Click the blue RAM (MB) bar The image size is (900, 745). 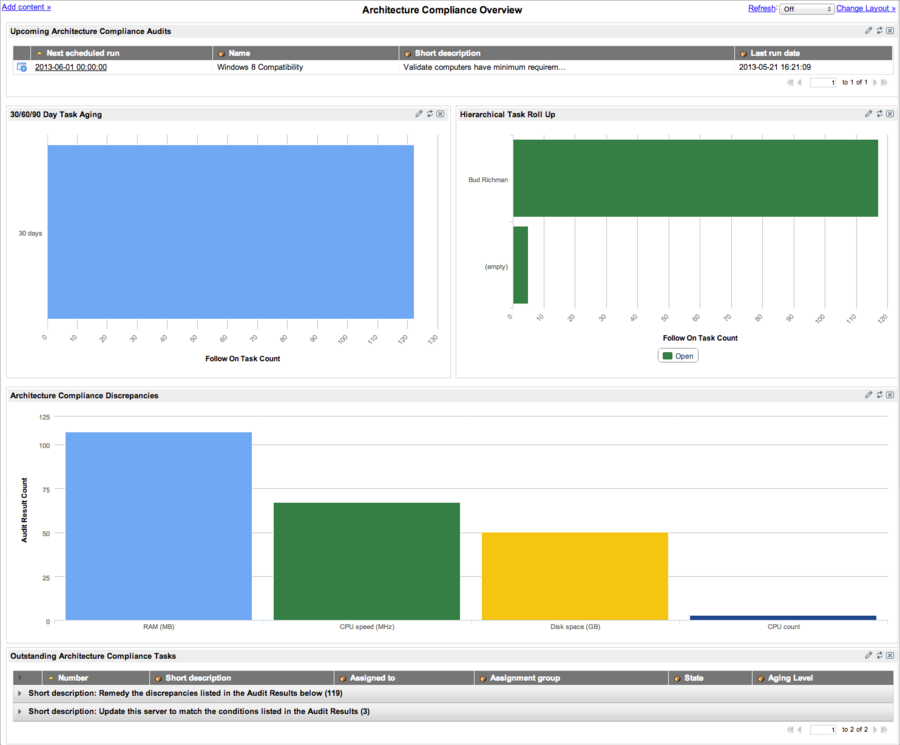(x=158, y=526)
